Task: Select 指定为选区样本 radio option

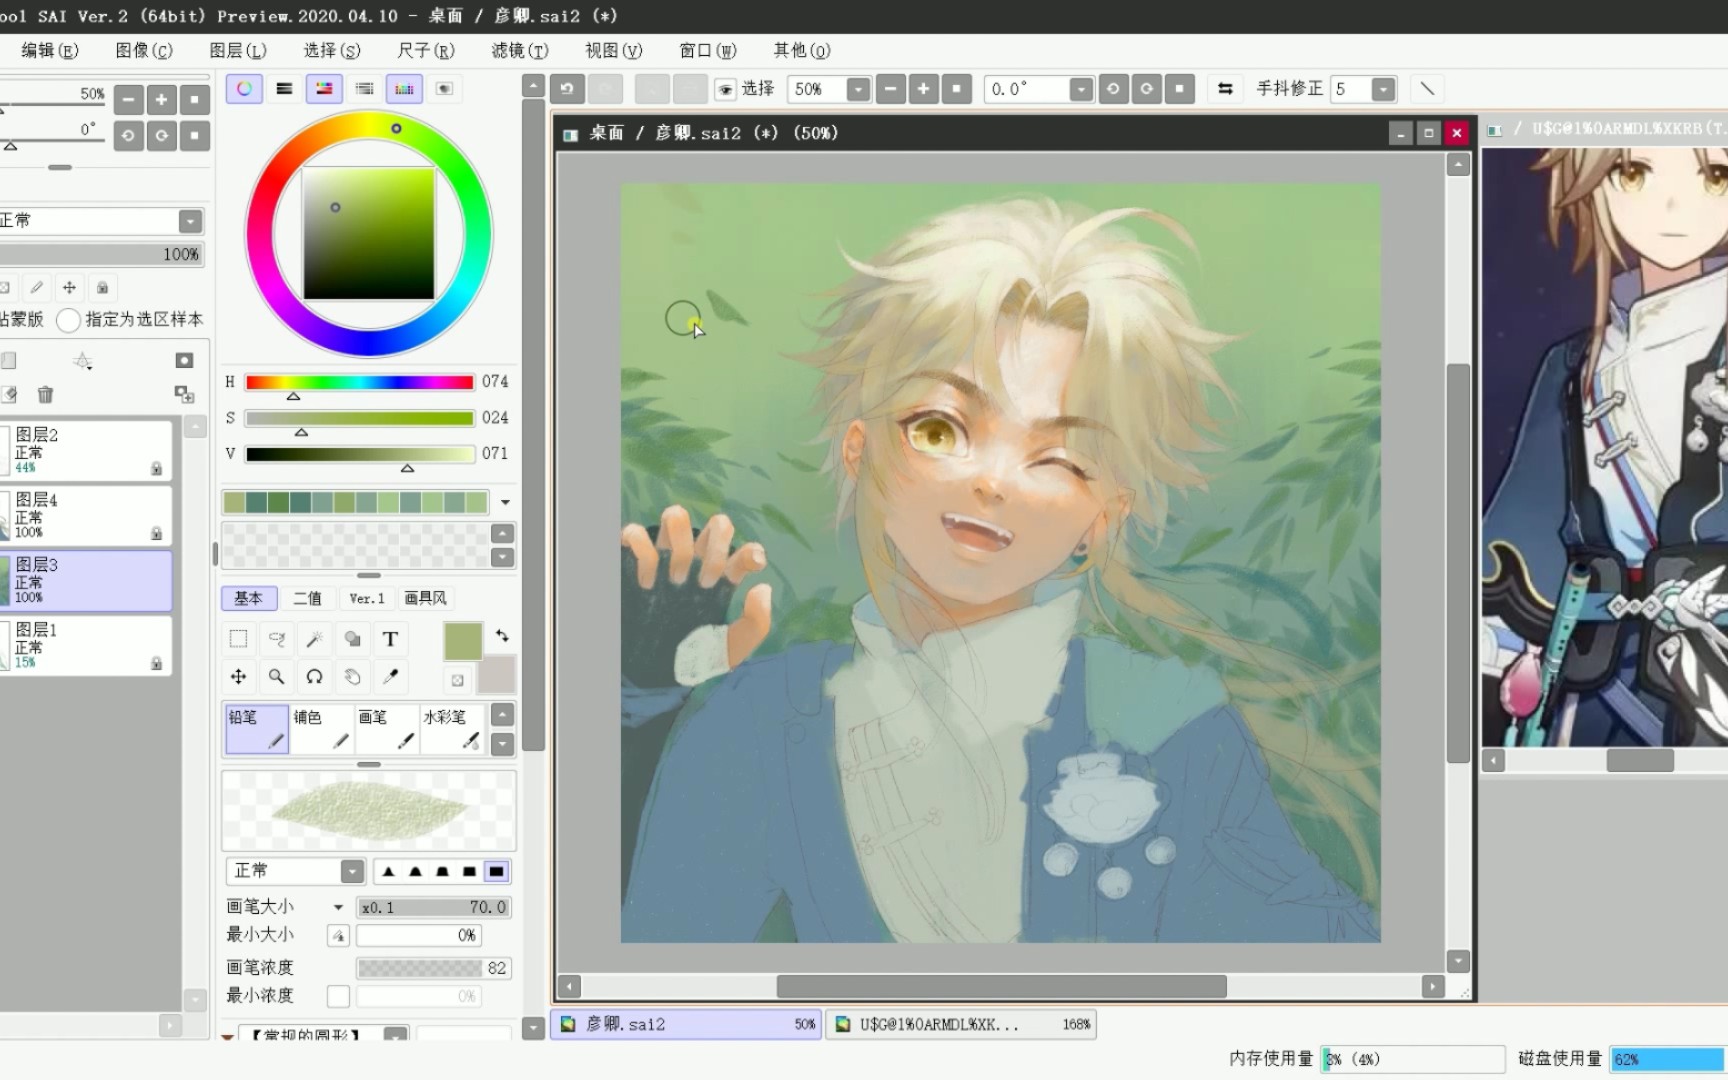Action: tap(68, 320)
